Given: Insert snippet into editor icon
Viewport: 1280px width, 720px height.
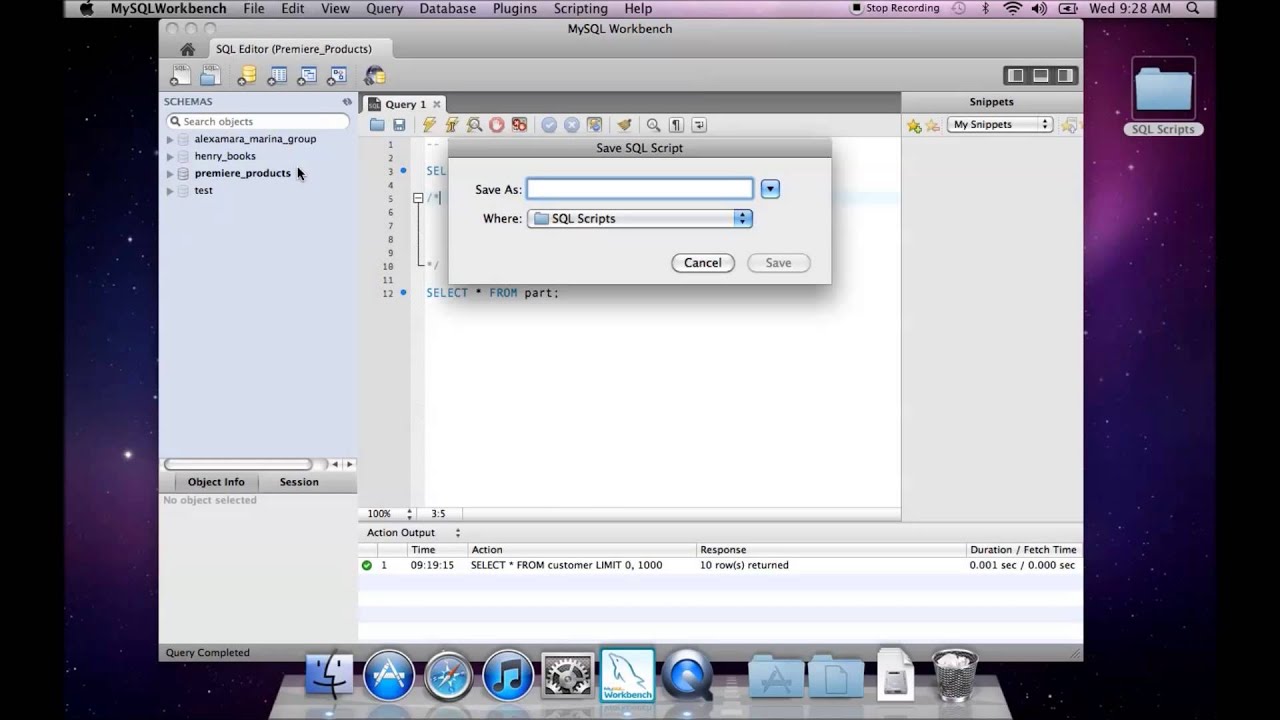Looking at the screenshot, I should (x=1069, y=125).
